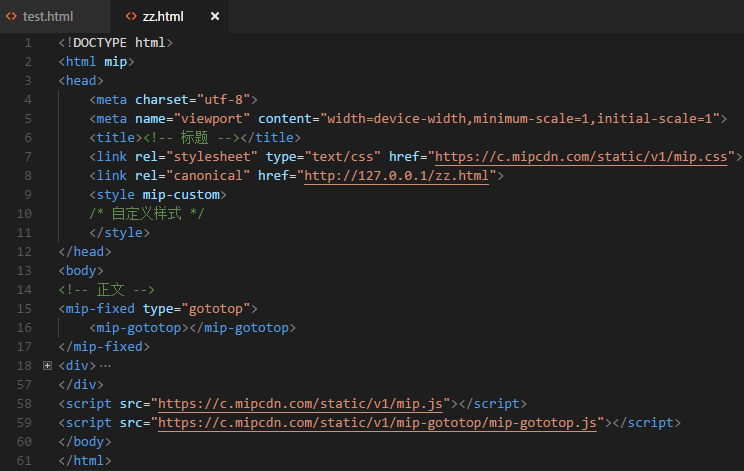Click the "gototop" type value

(216, 308)
